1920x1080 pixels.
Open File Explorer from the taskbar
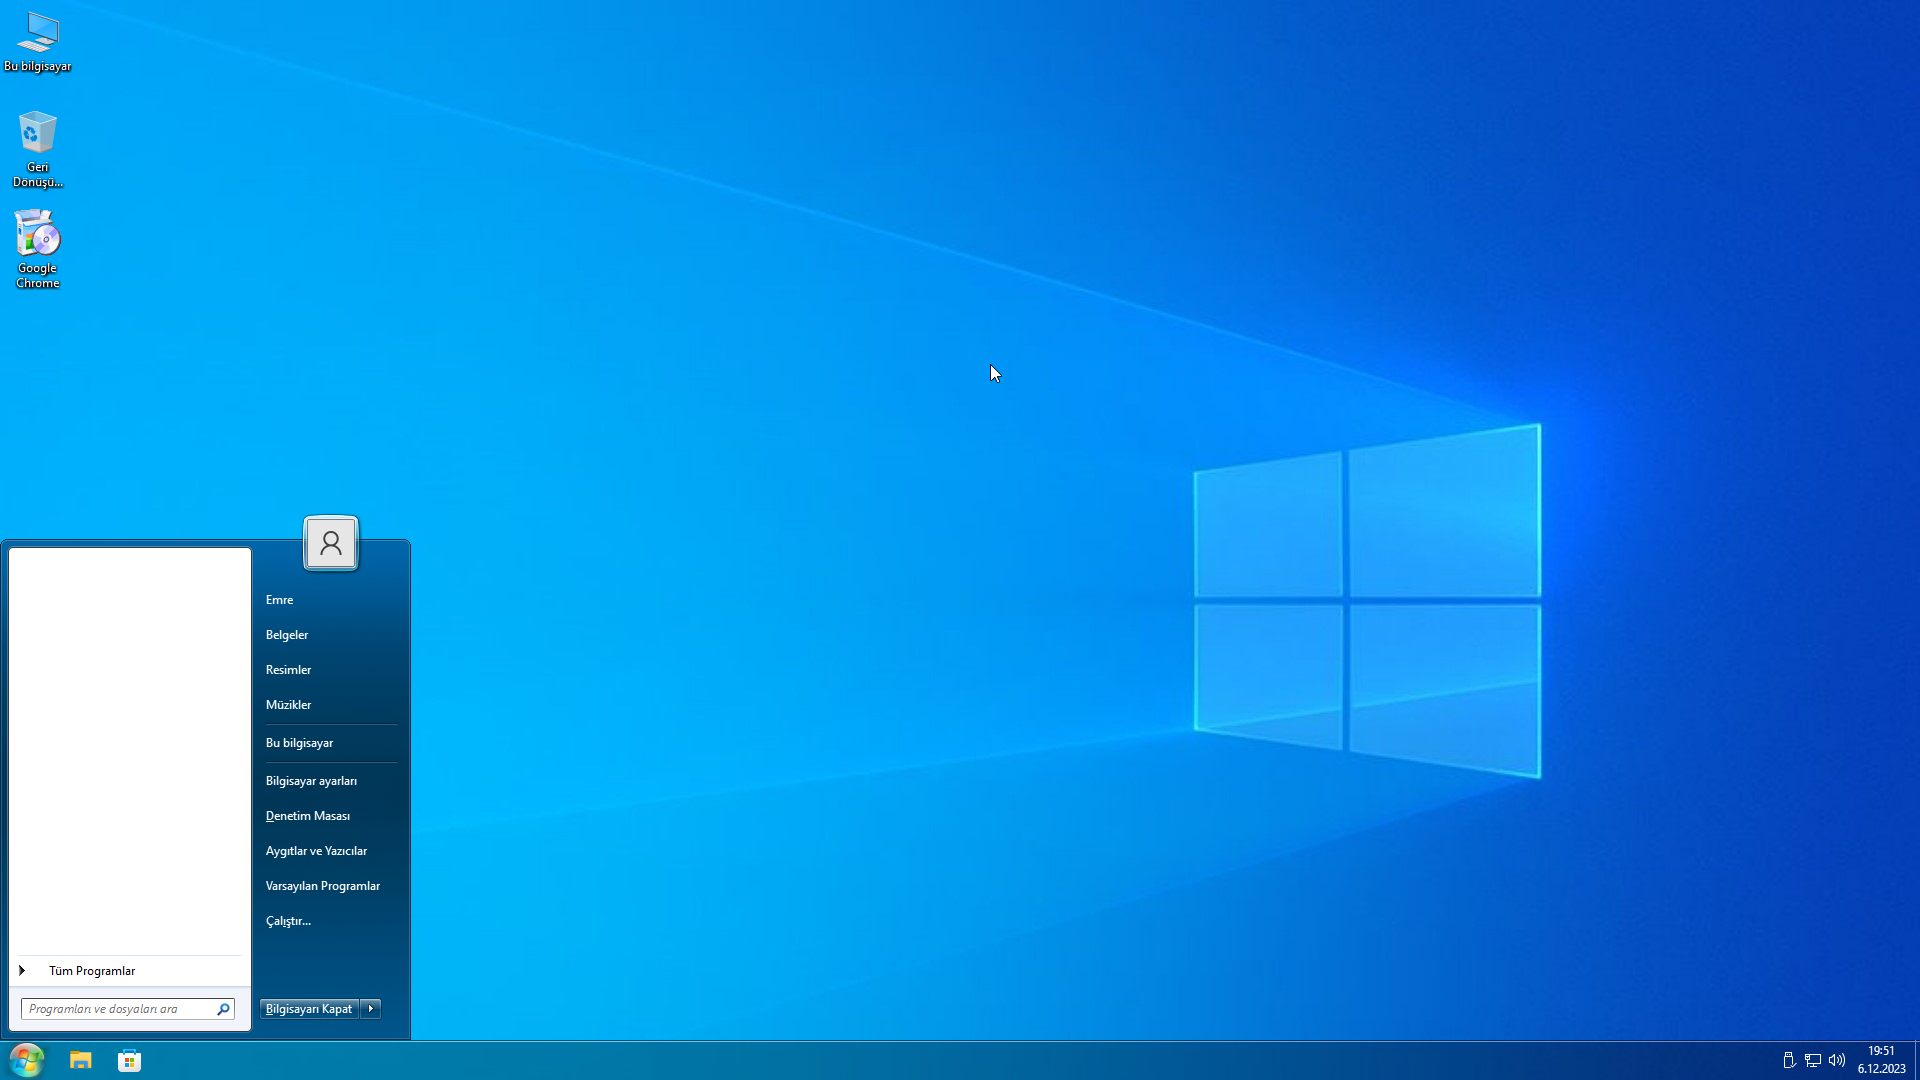pos(81,1060)
